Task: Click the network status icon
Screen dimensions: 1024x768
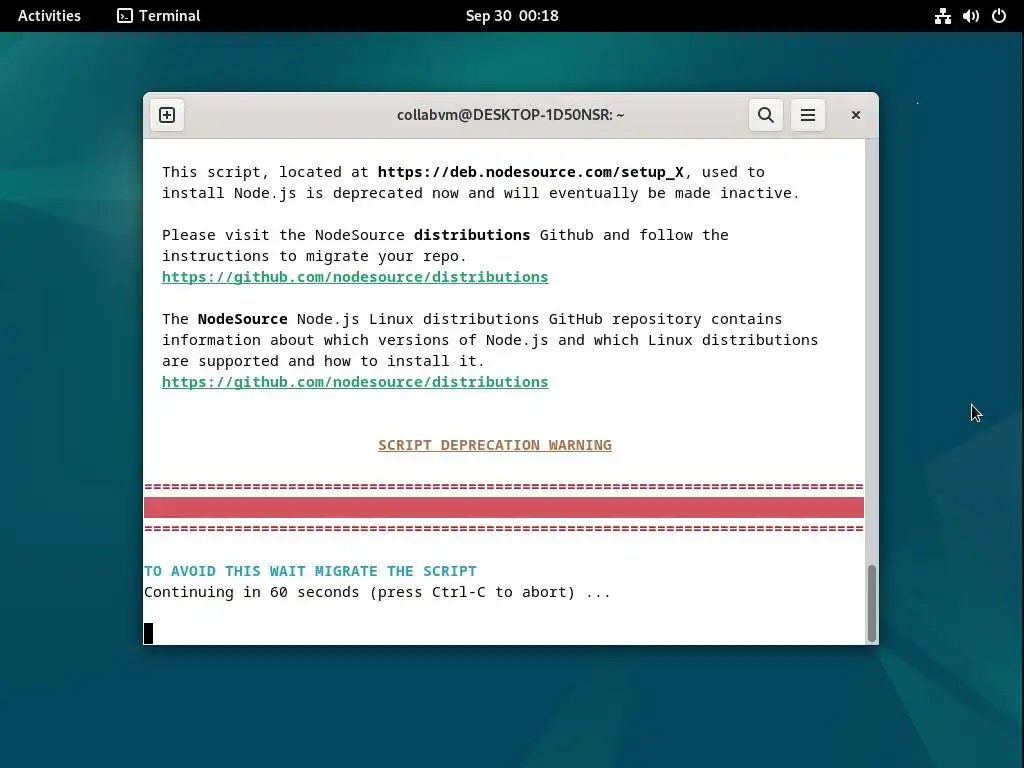Action: click(x=942, y=16)
